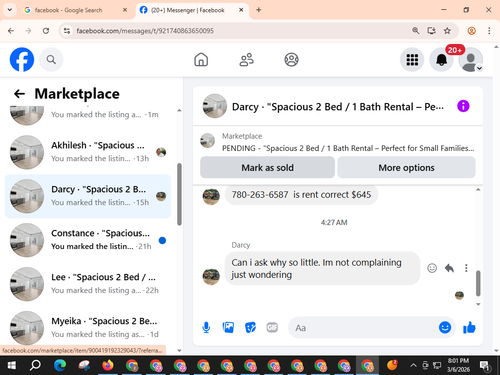Open a new browser tab
500x375 pixels.
(259, 10)
